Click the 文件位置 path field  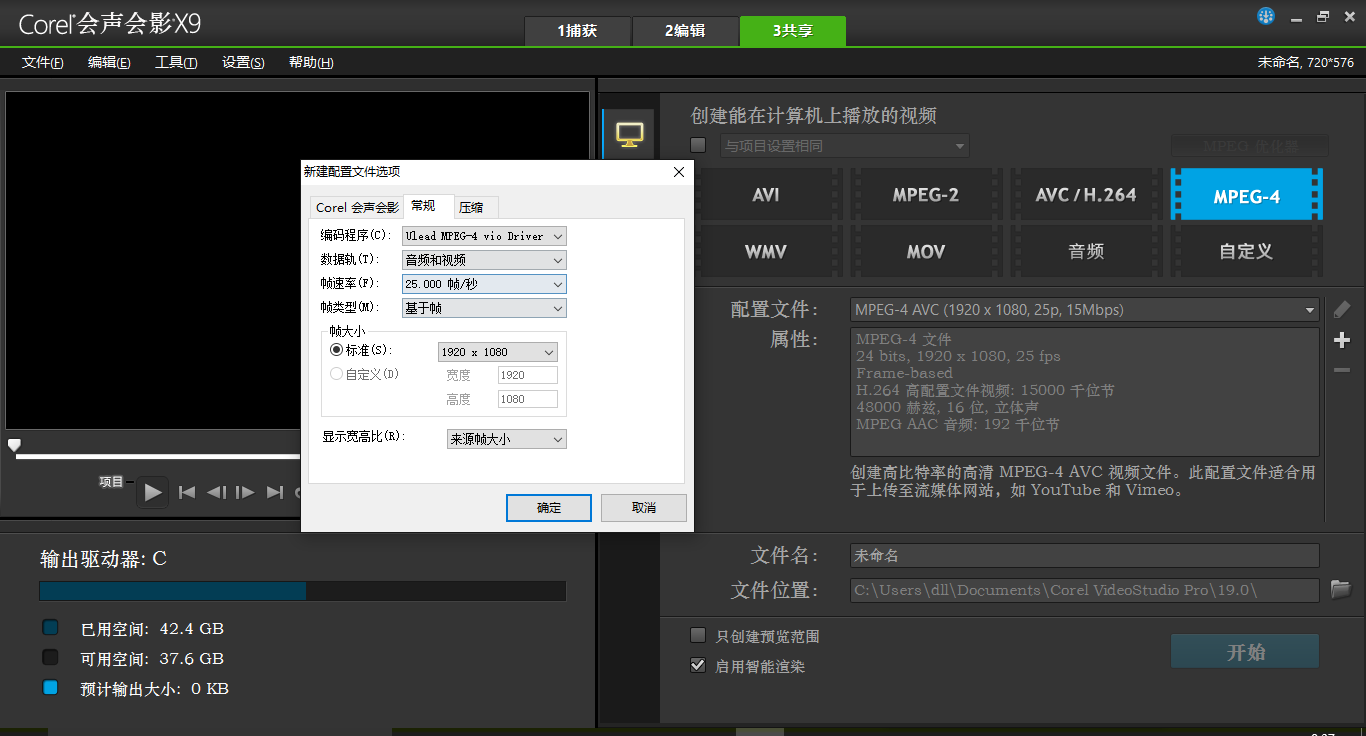point(1085,590)
